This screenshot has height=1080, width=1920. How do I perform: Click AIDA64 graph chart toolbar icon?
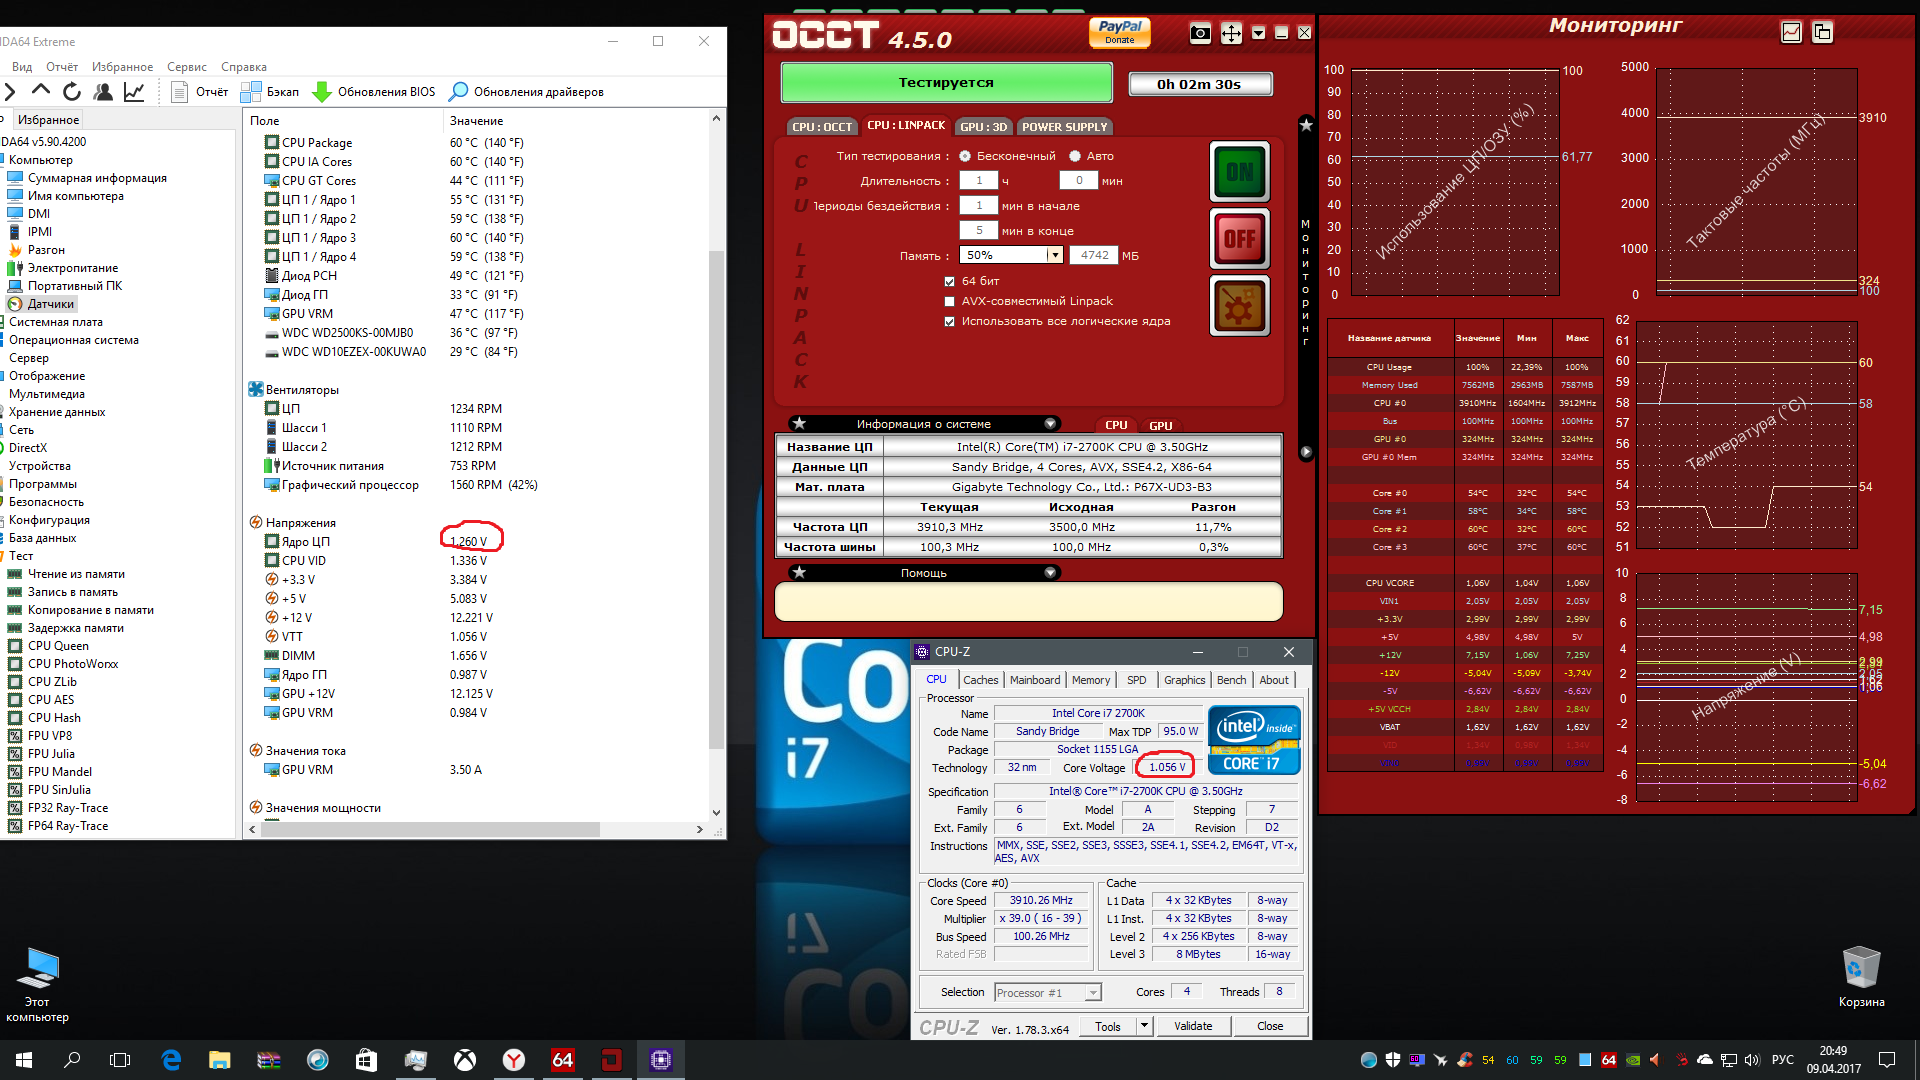click(x=134, y=92)
